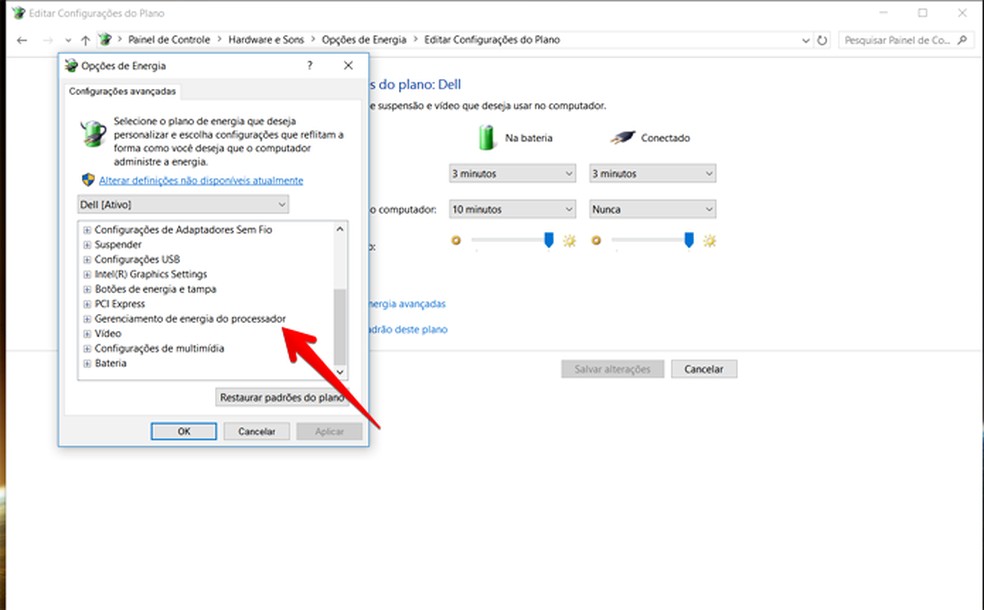The height and width of the screenshot is (610, 984).
Task: Click Cancelar in Opções de Energia dialog
Action: click(257, 431)
